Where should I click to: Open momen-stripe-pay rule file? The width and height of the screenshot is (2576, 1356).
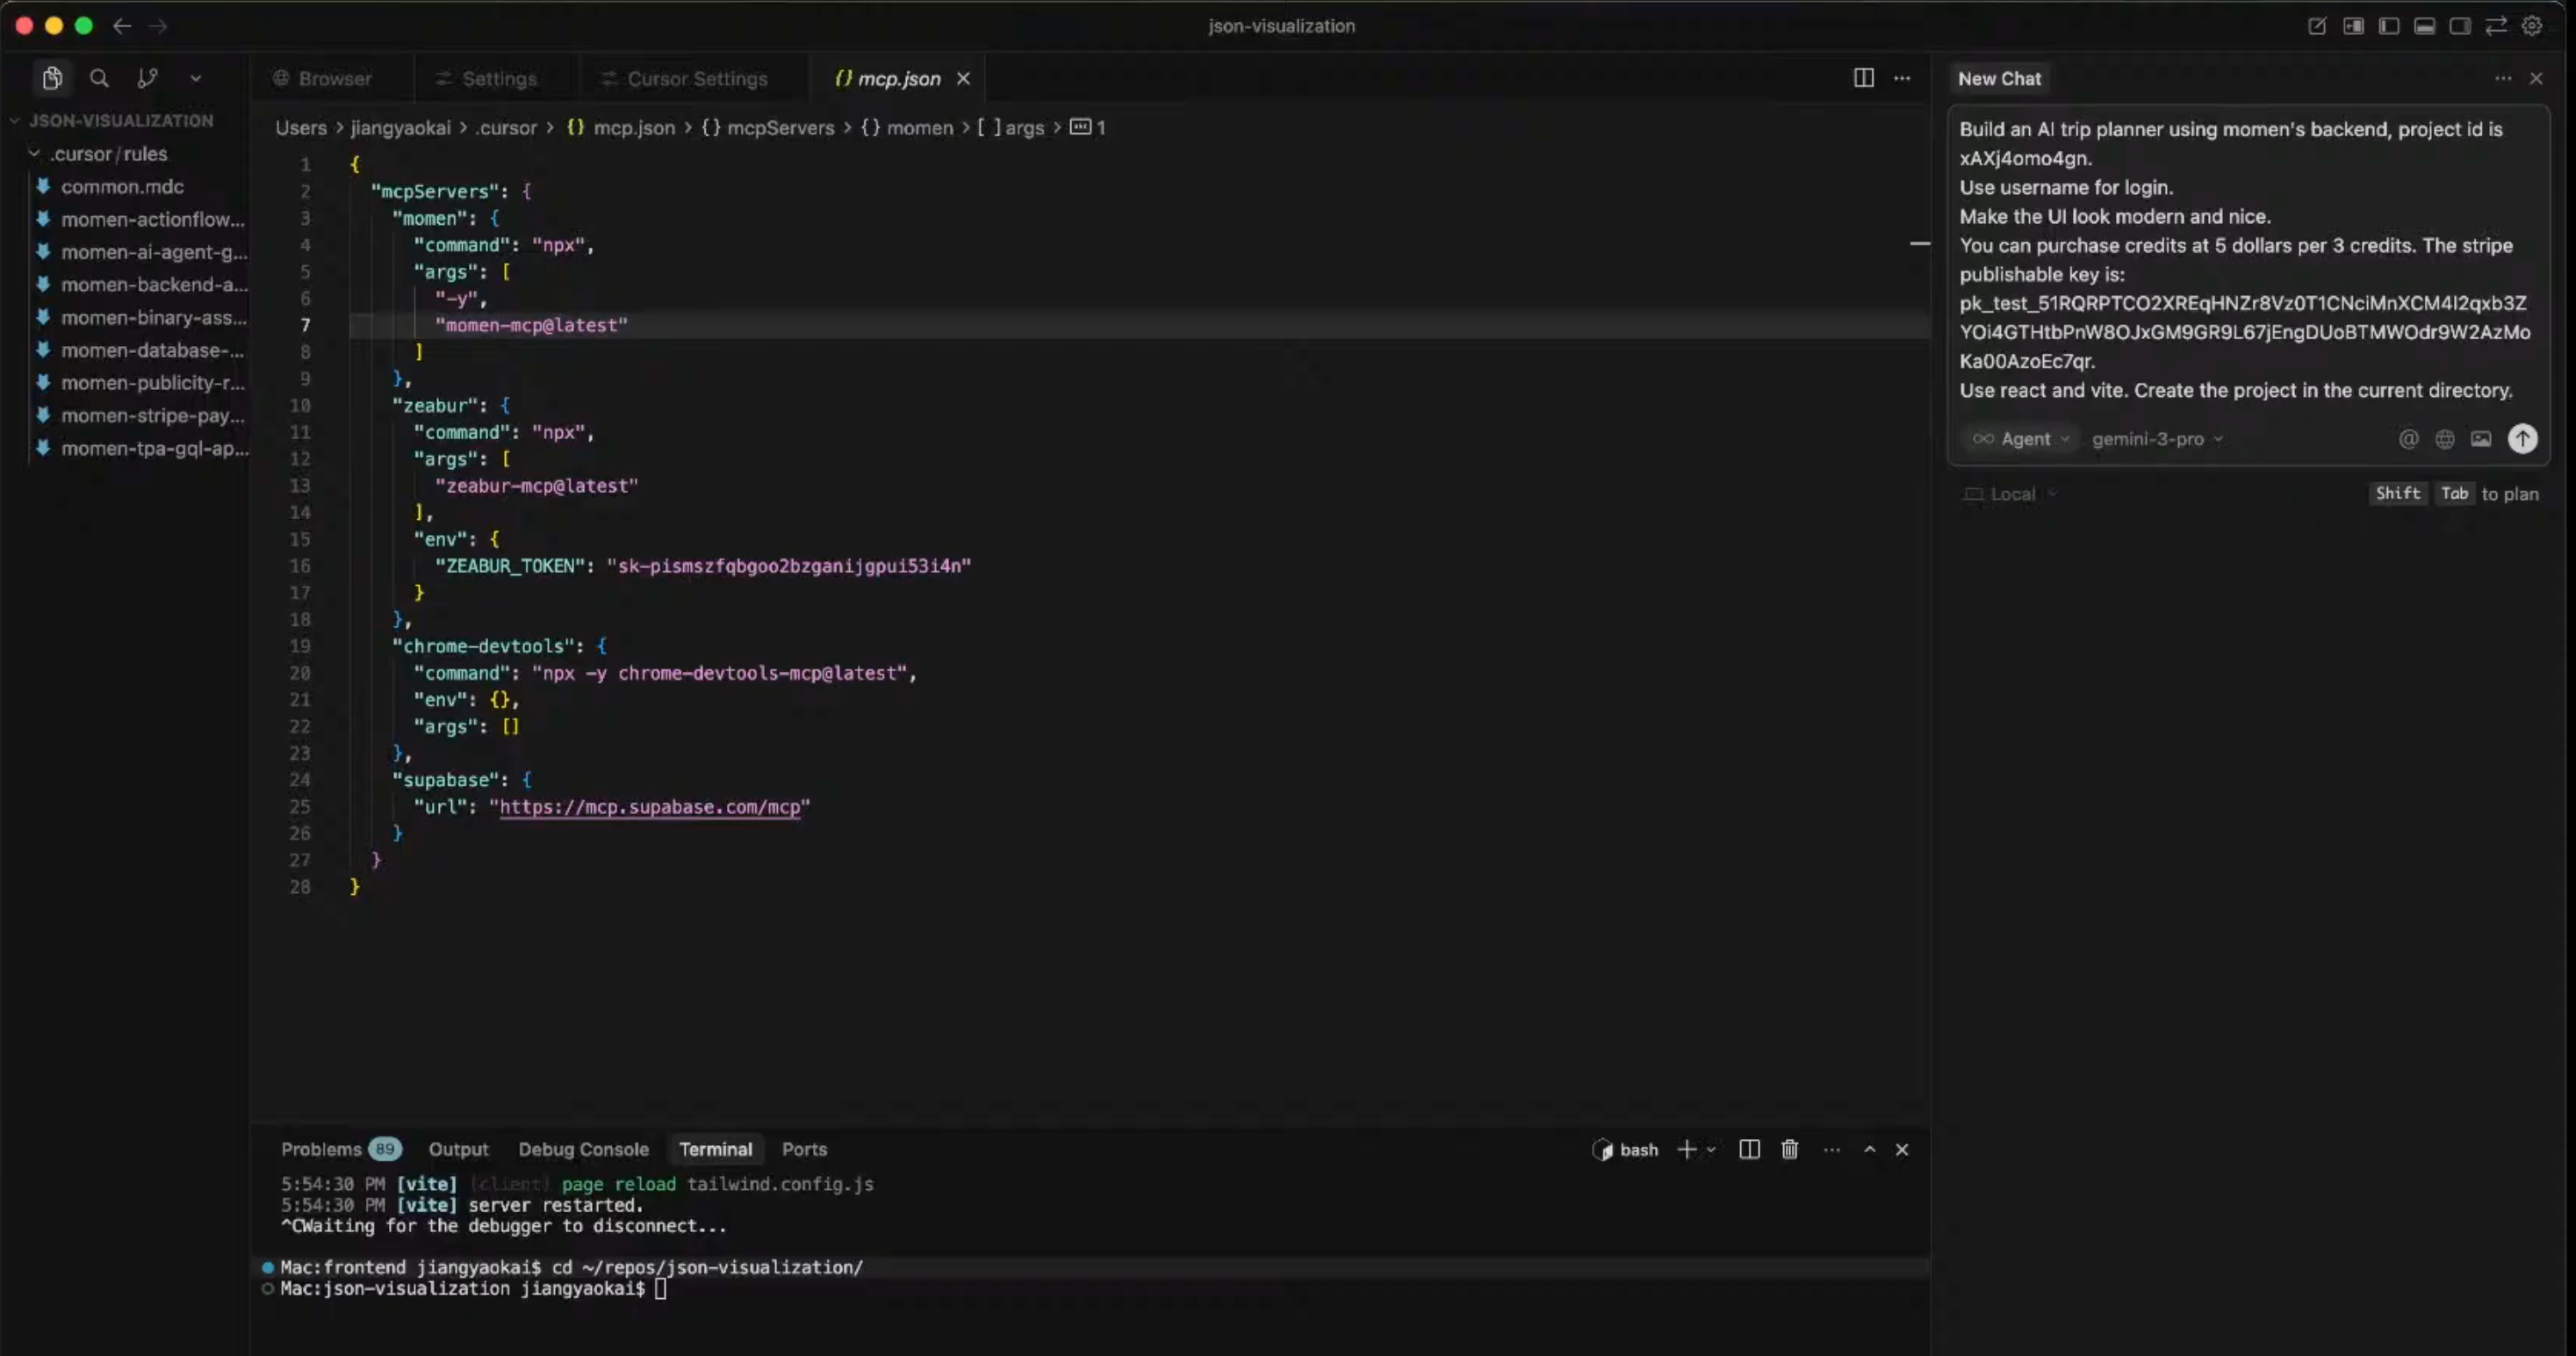point(152,416)
